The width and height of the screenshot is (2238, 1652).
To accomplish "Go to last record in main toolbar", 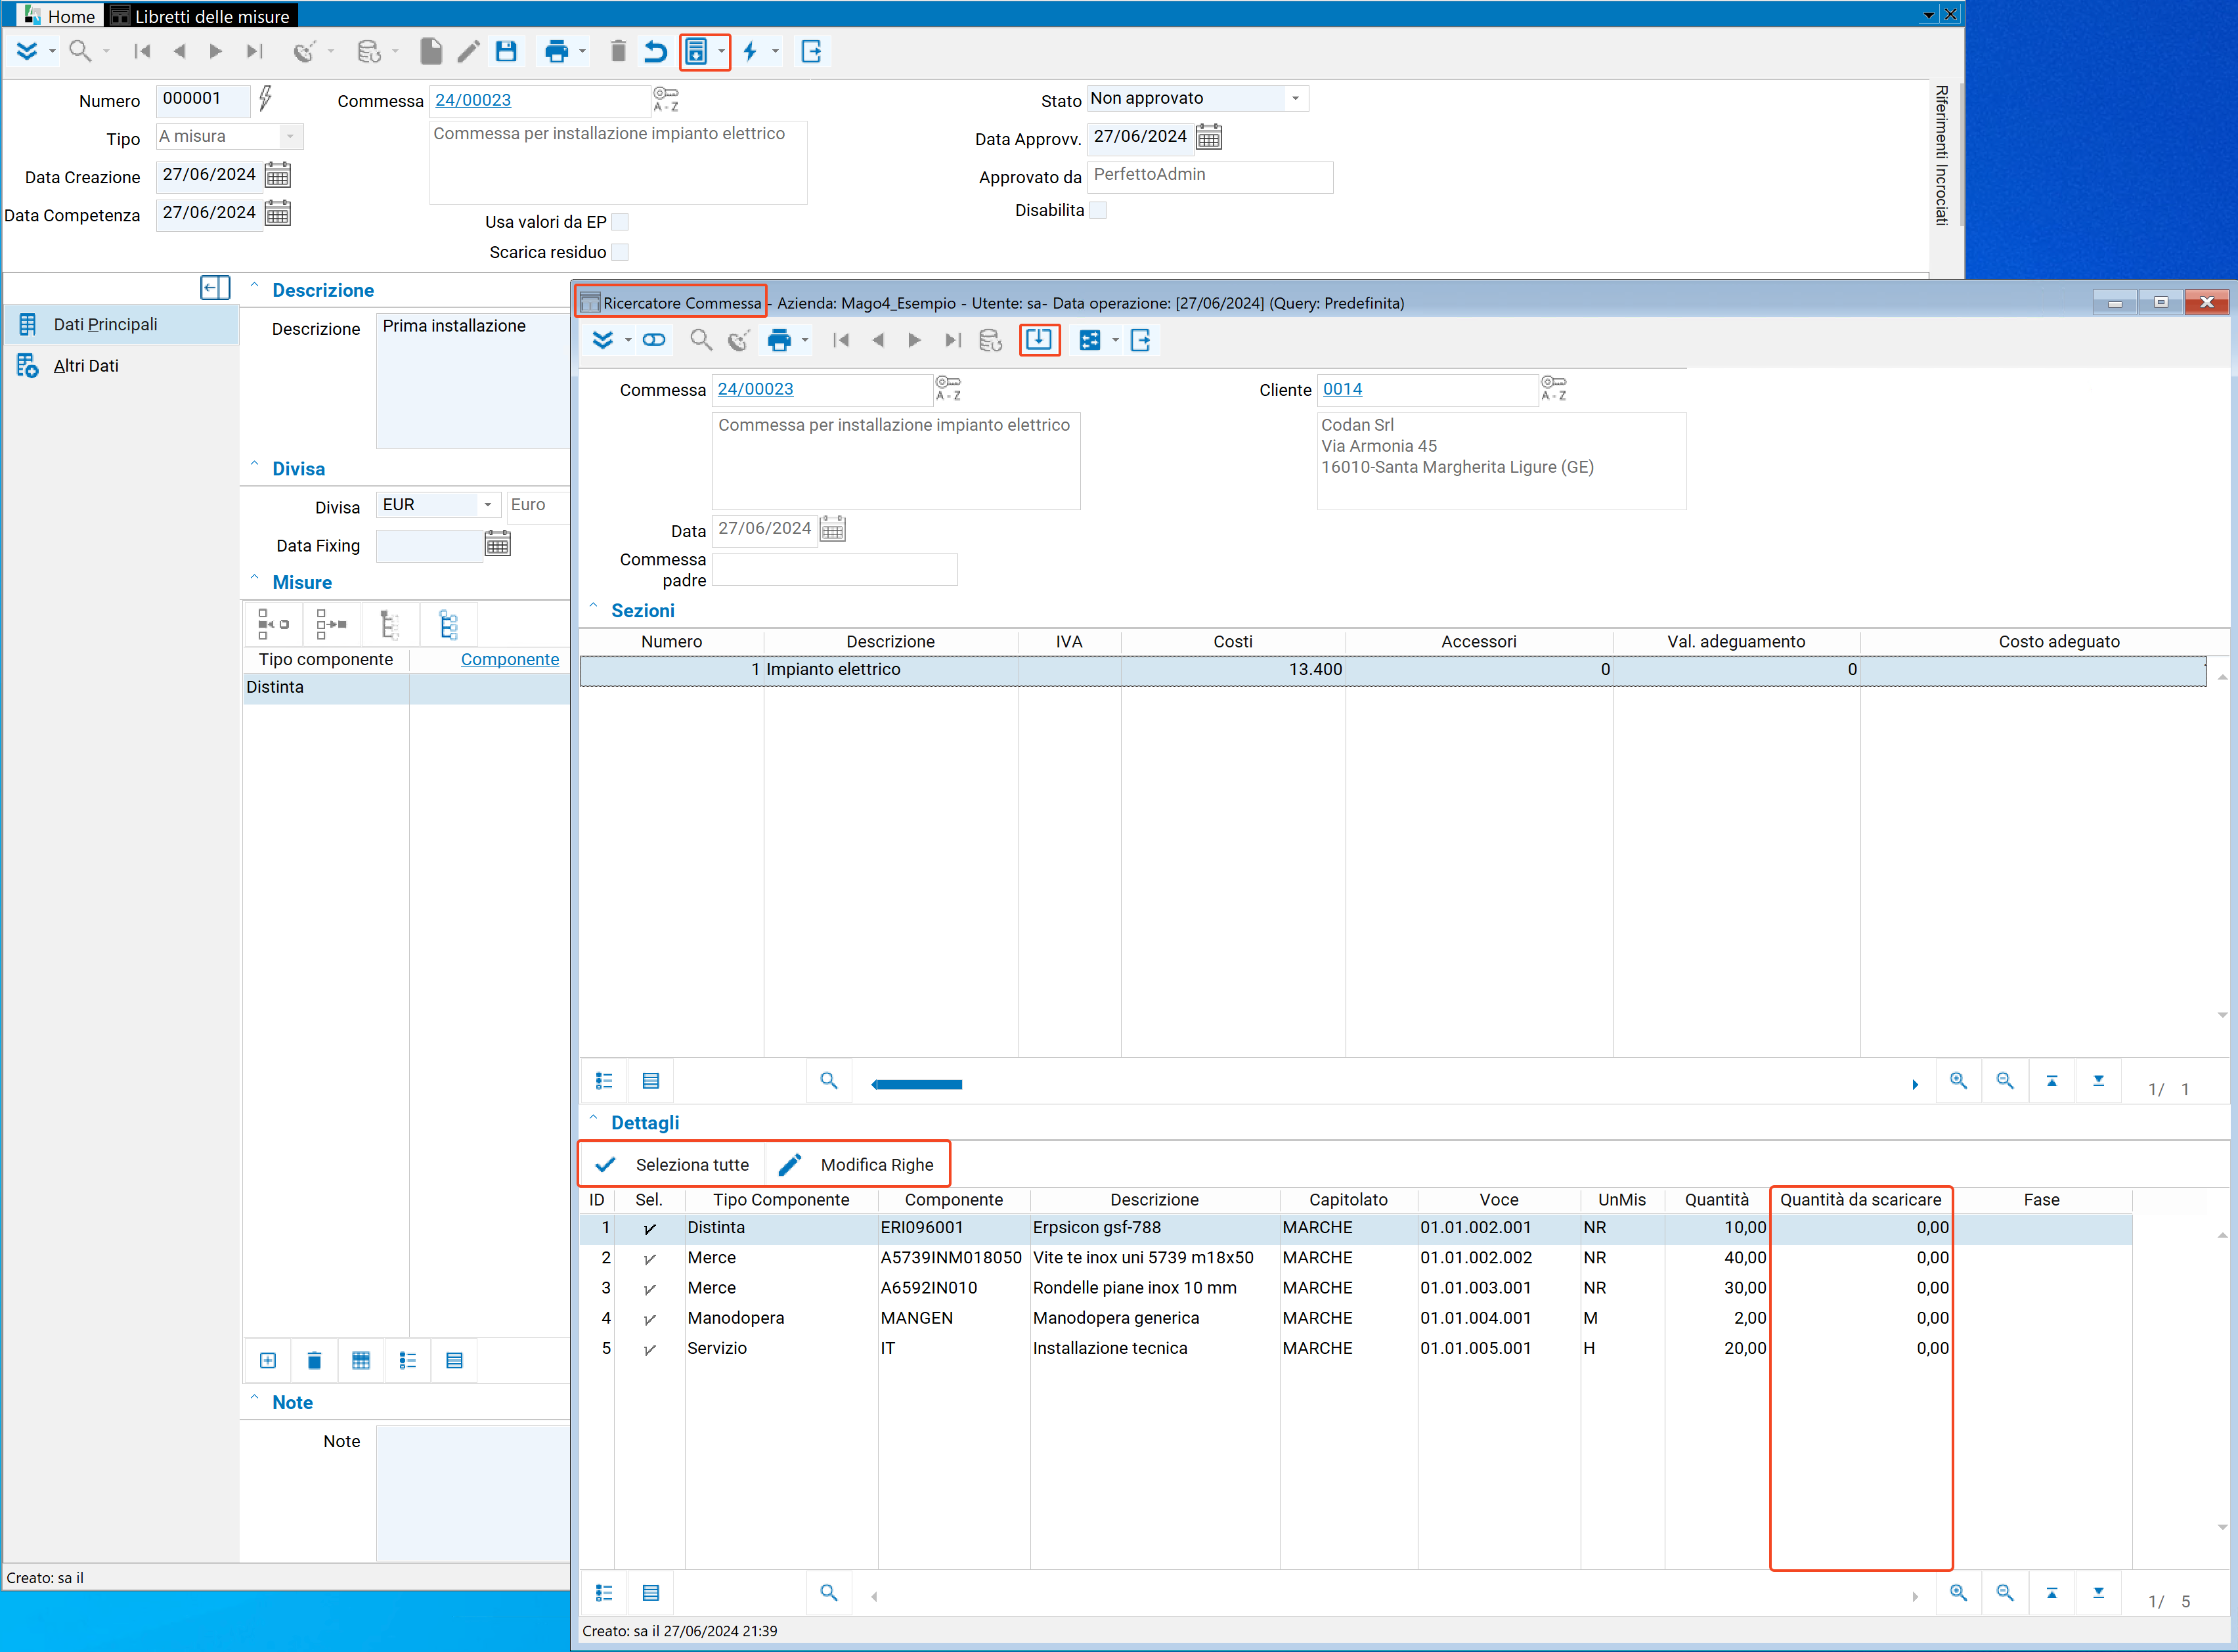I will [254, 52].
